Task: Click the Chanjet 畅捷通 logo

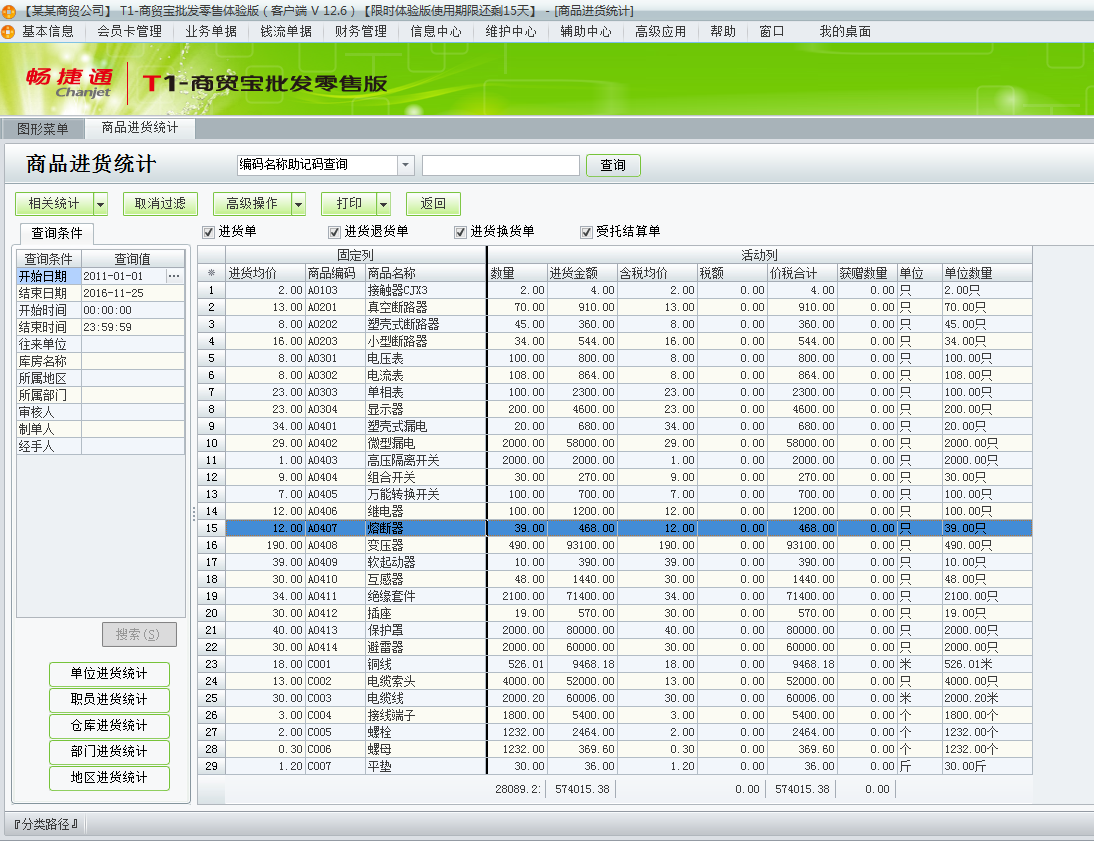Action: coord(70,82)
